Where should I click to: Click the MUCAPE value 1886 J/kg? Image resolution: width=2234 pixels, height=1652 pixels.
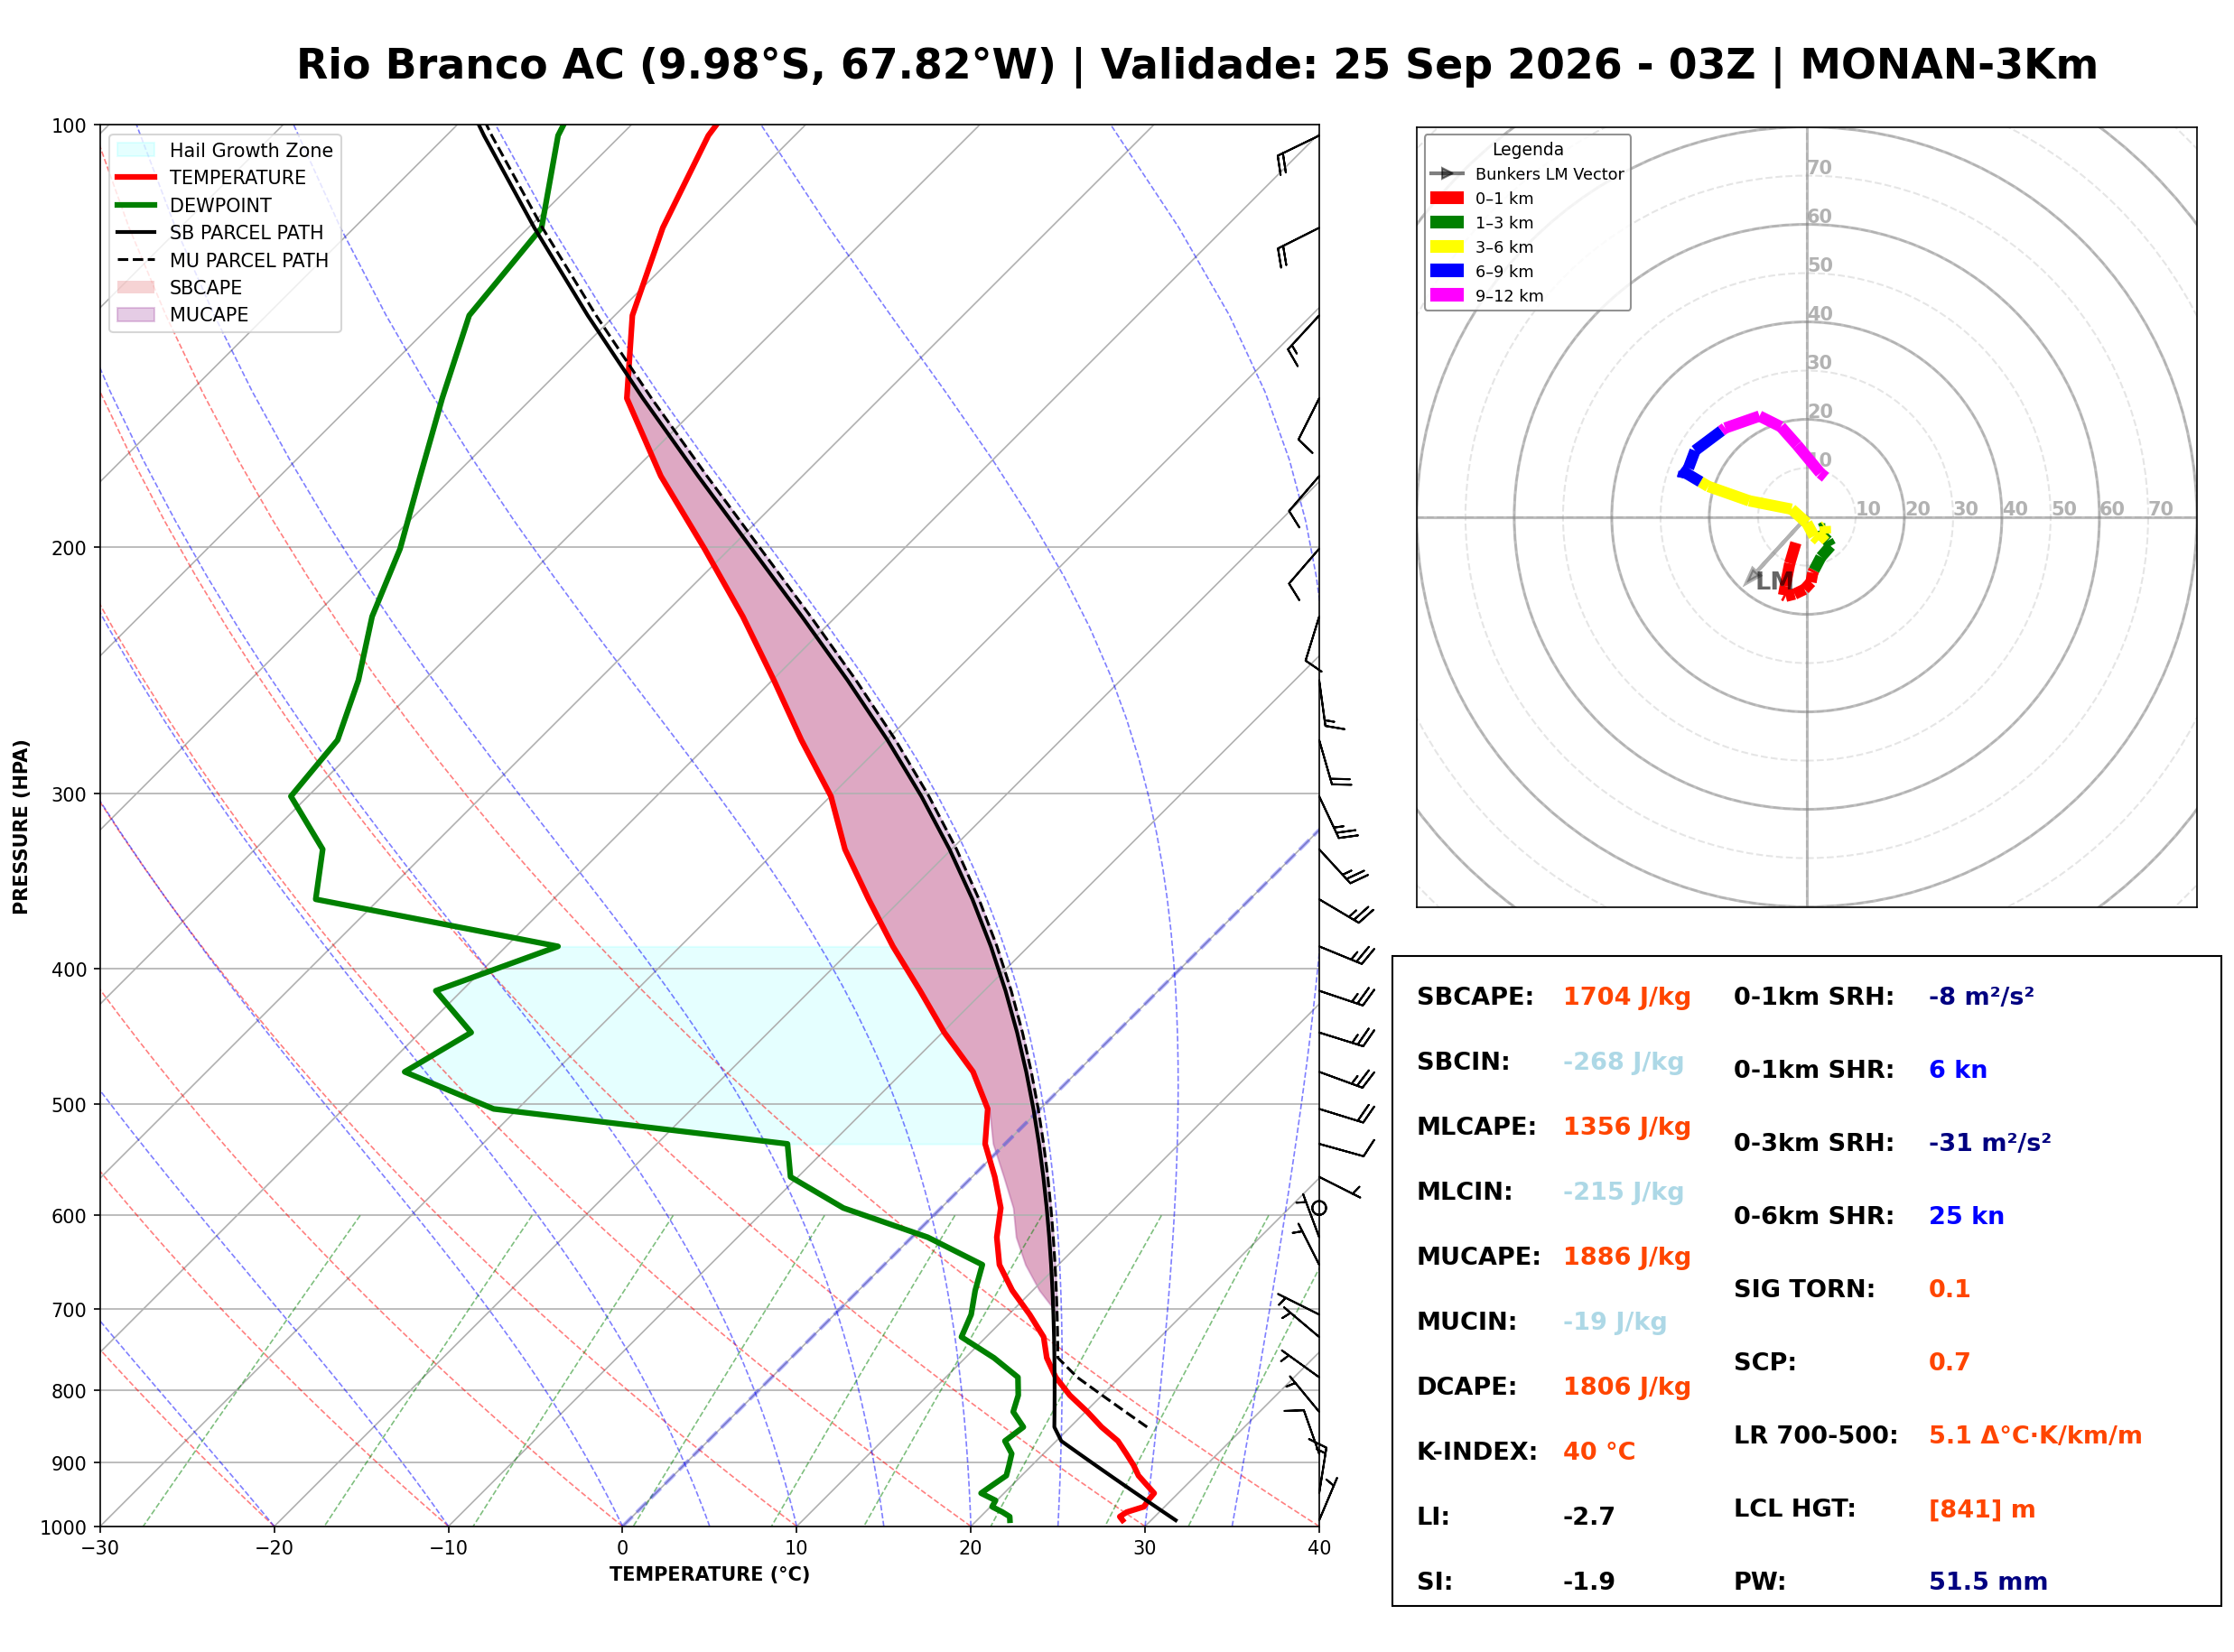coord(1626,1257)
